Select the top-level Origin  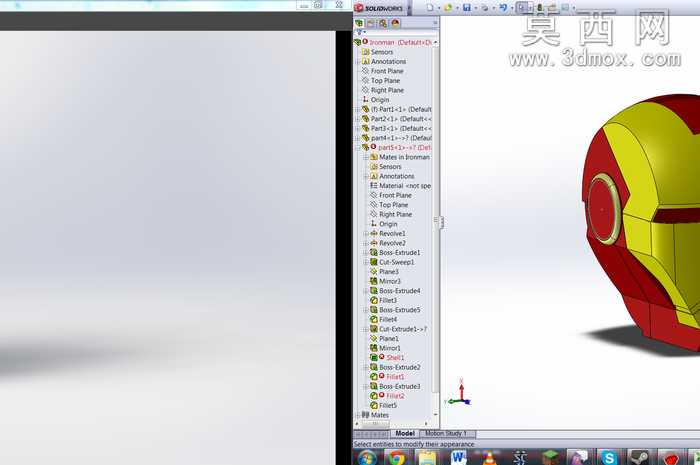point(376,100)
